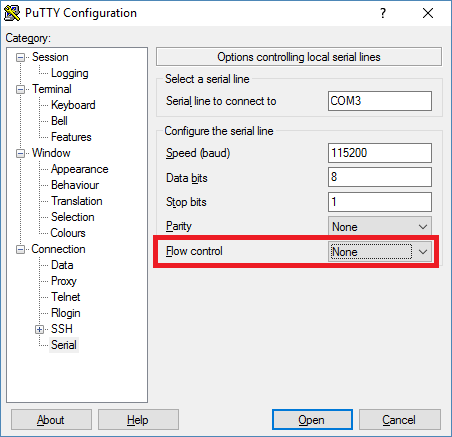The width and height of the screenshot is (452, 437).
Task: Click the About button
Action: click(x=51, y=420)
